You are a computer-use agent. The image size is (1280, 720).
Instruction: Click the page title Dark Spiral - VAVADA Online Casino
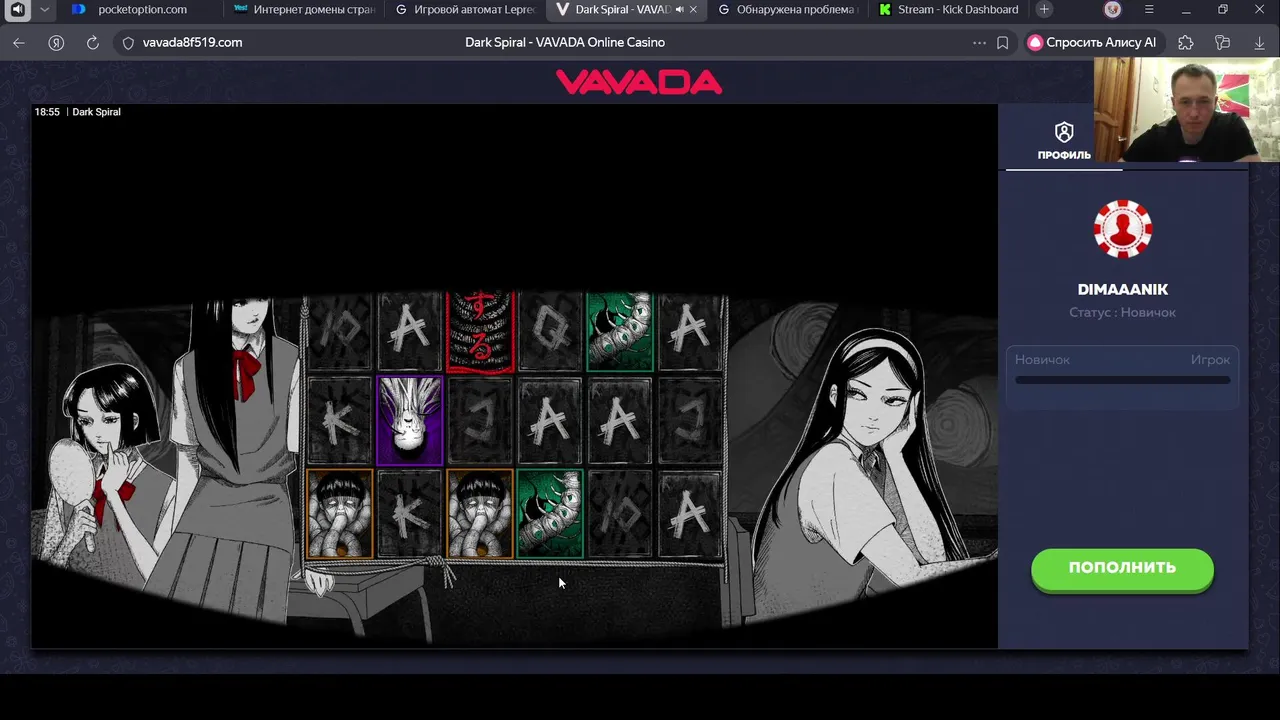(565, 42)
